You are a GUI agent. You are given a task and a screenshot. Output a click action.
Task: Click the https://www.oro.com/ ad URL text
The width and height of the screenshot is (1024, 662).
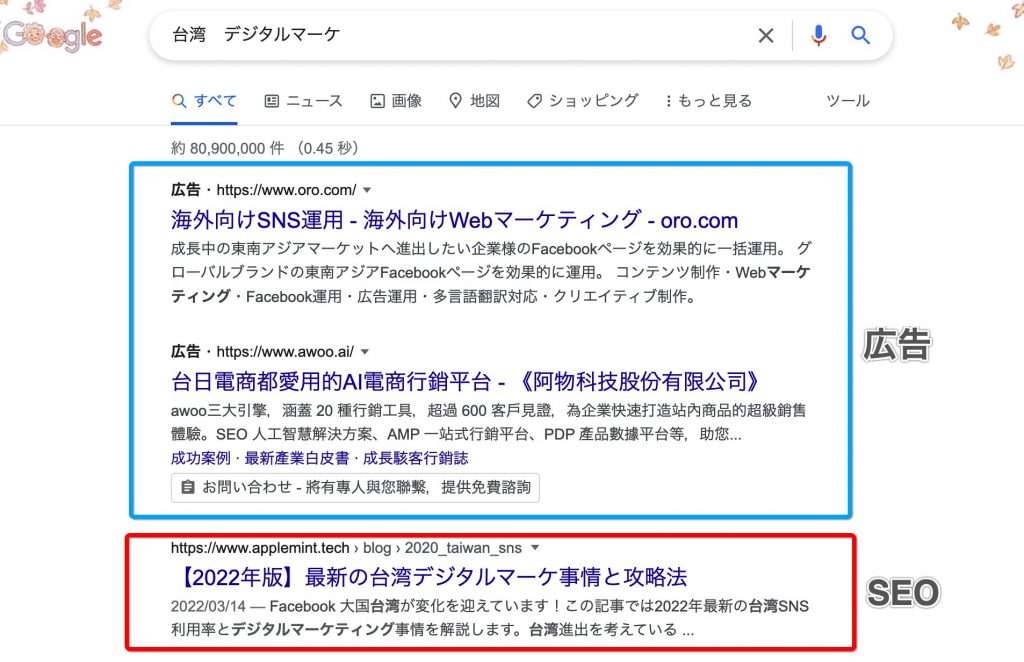coord(286,190)
